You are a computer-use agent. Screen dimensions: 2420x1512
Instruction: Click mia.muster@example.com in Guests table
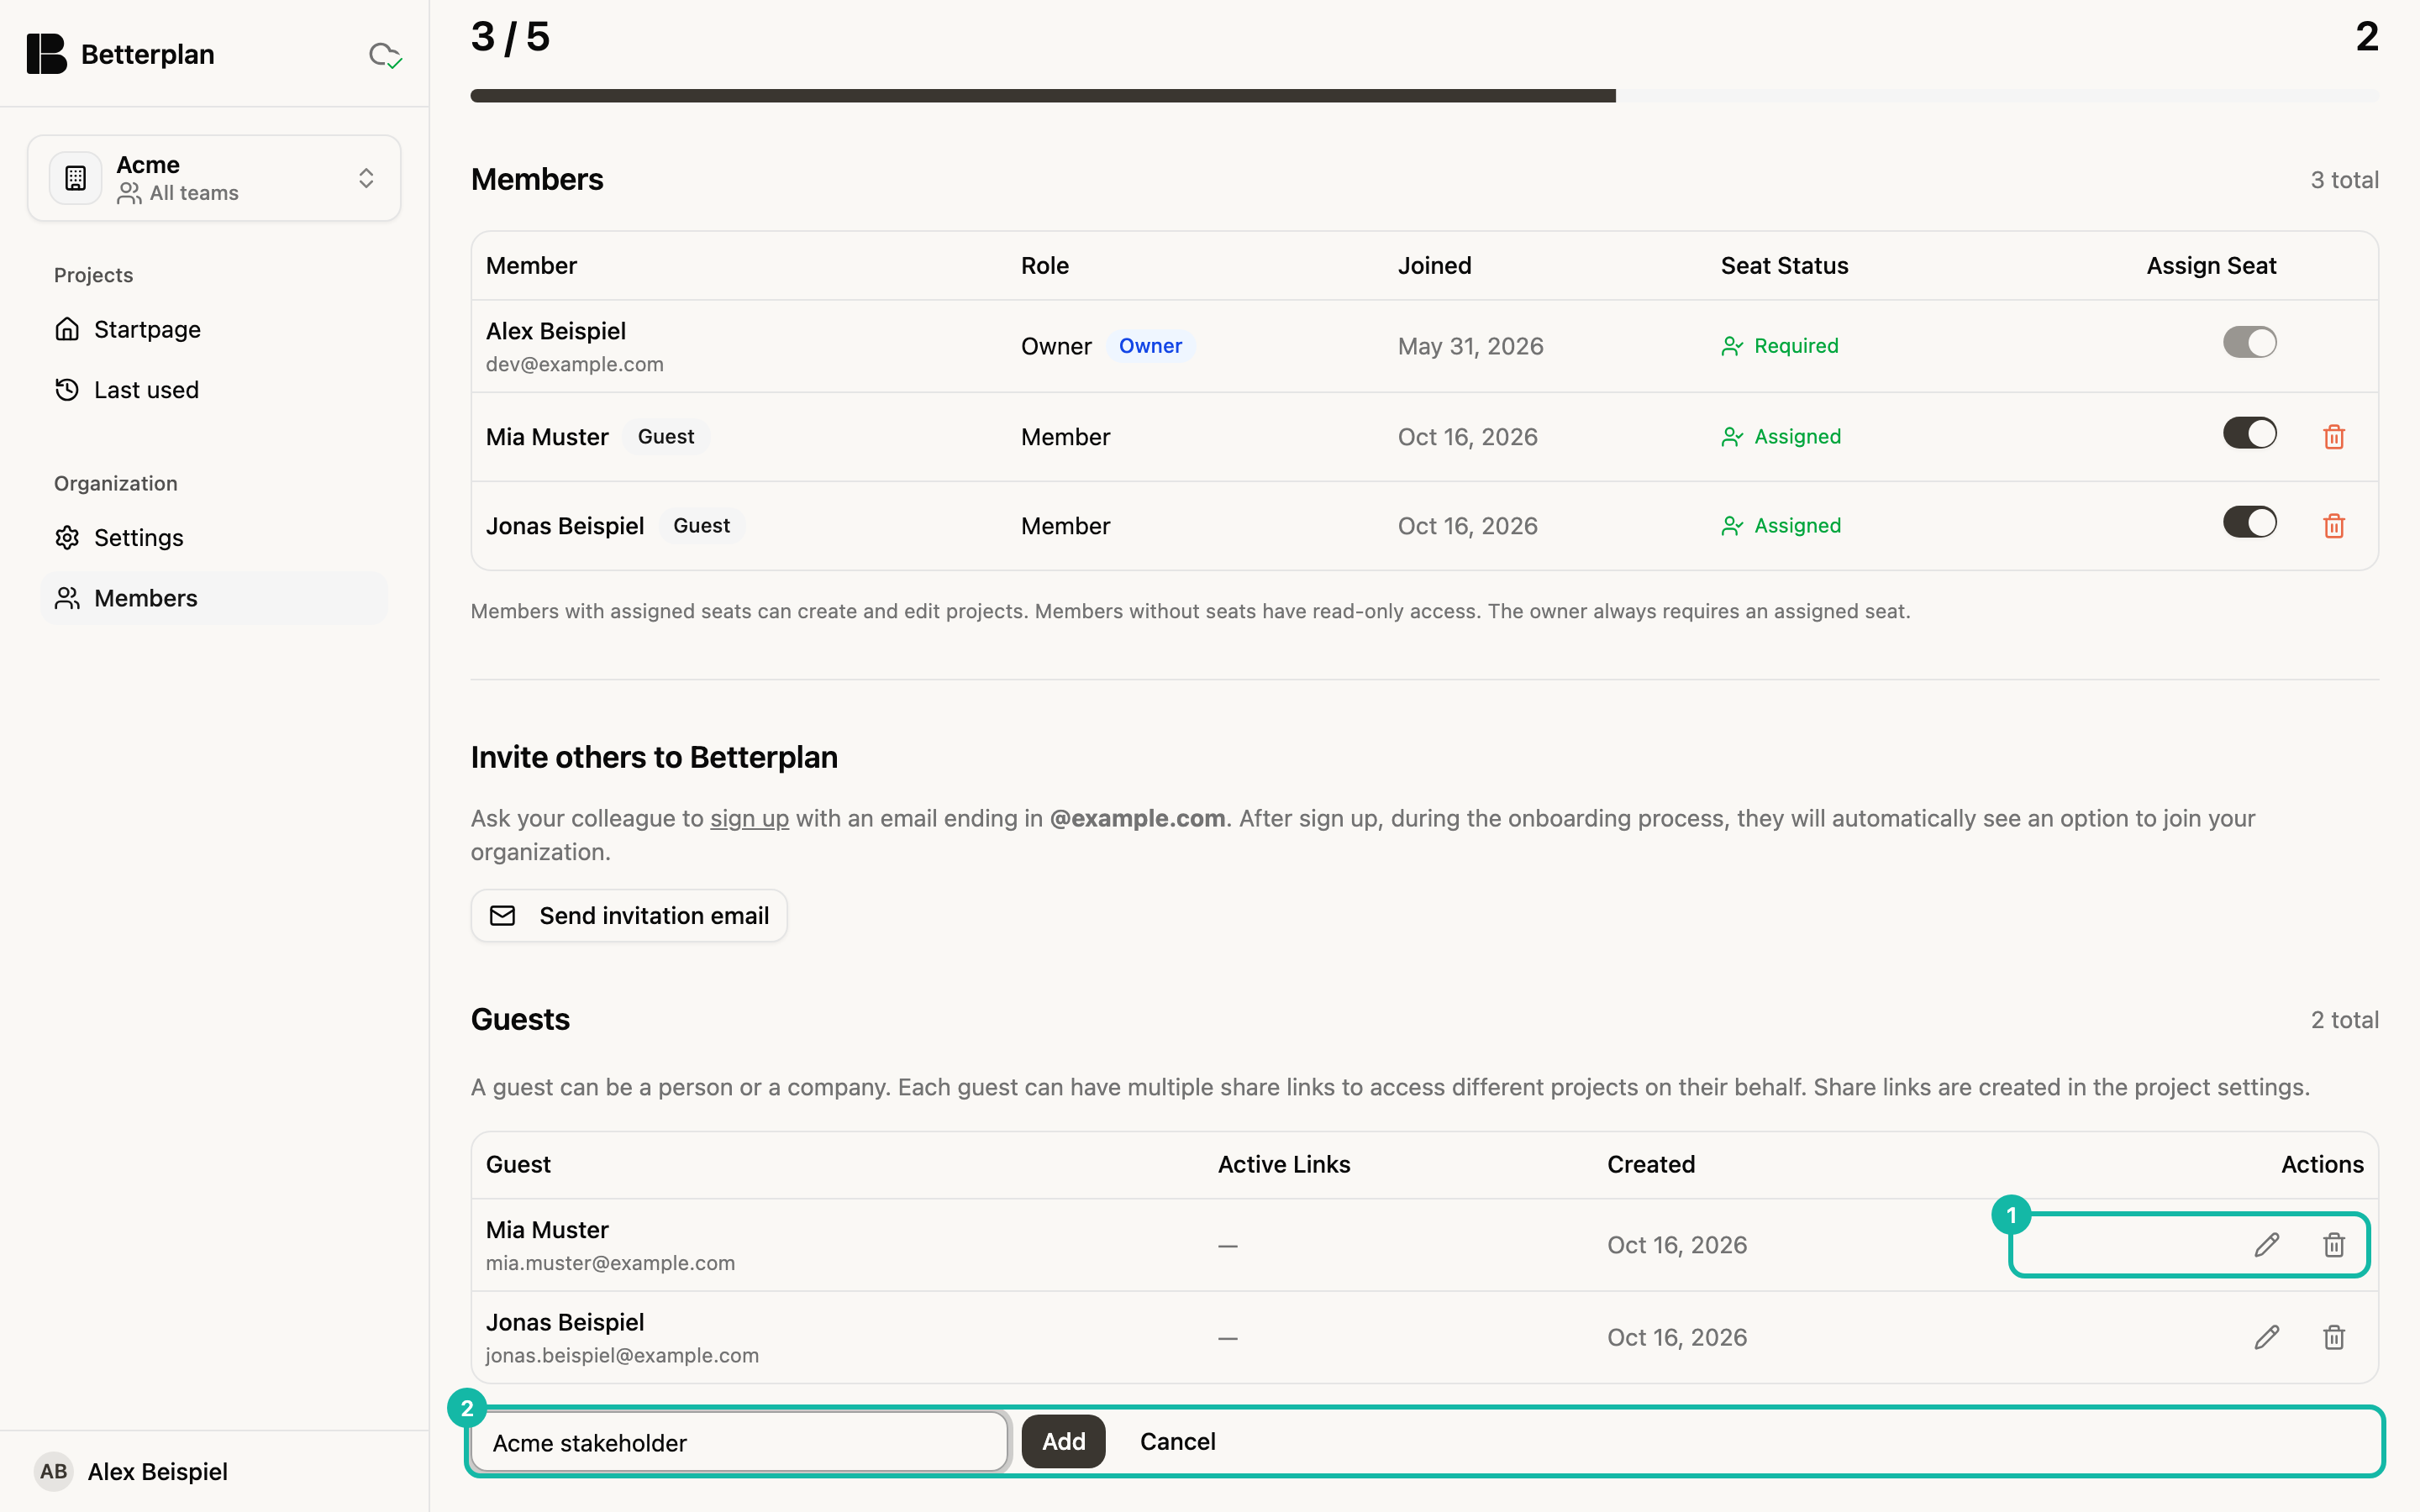pos(610,1263)
